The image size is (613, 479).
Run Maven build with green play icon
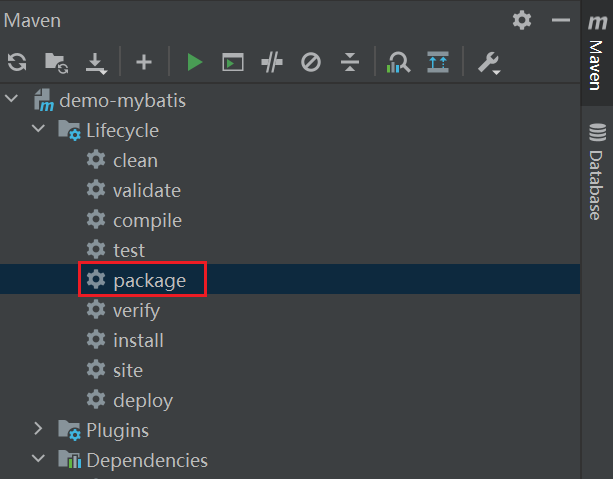point(194,63)
